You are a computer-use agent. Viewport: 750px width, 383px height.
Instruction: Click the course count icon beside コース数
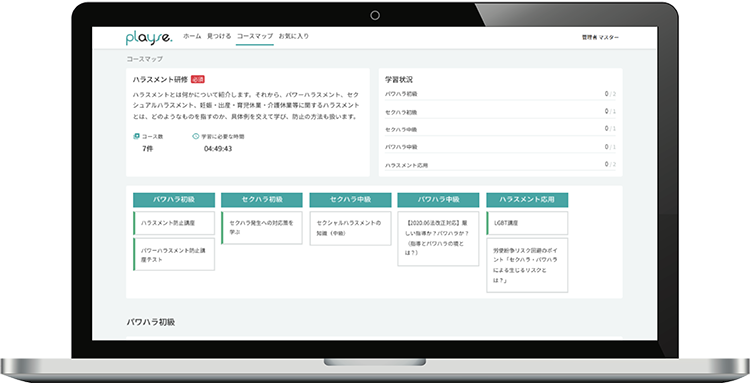pyautogui.click(x=136, y=136)
